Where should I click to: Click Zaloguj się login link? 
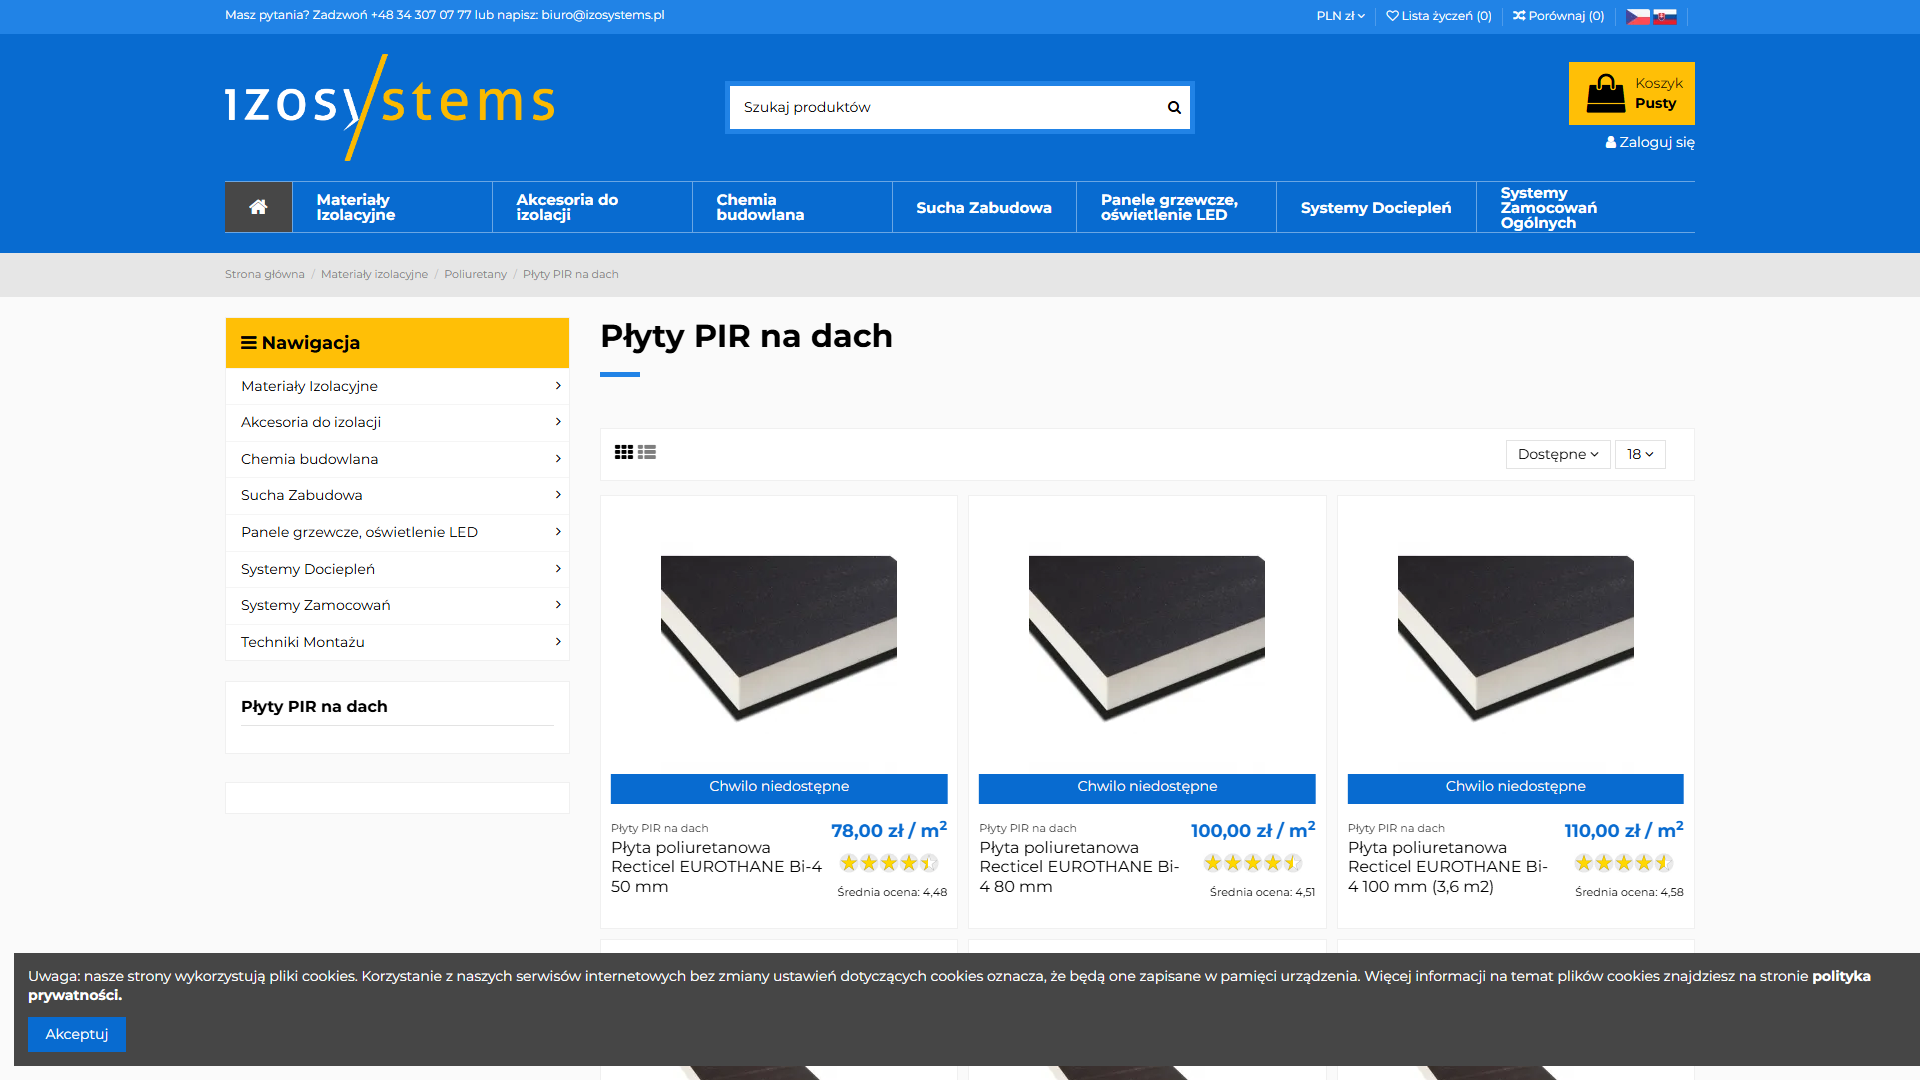(1650, 142)
